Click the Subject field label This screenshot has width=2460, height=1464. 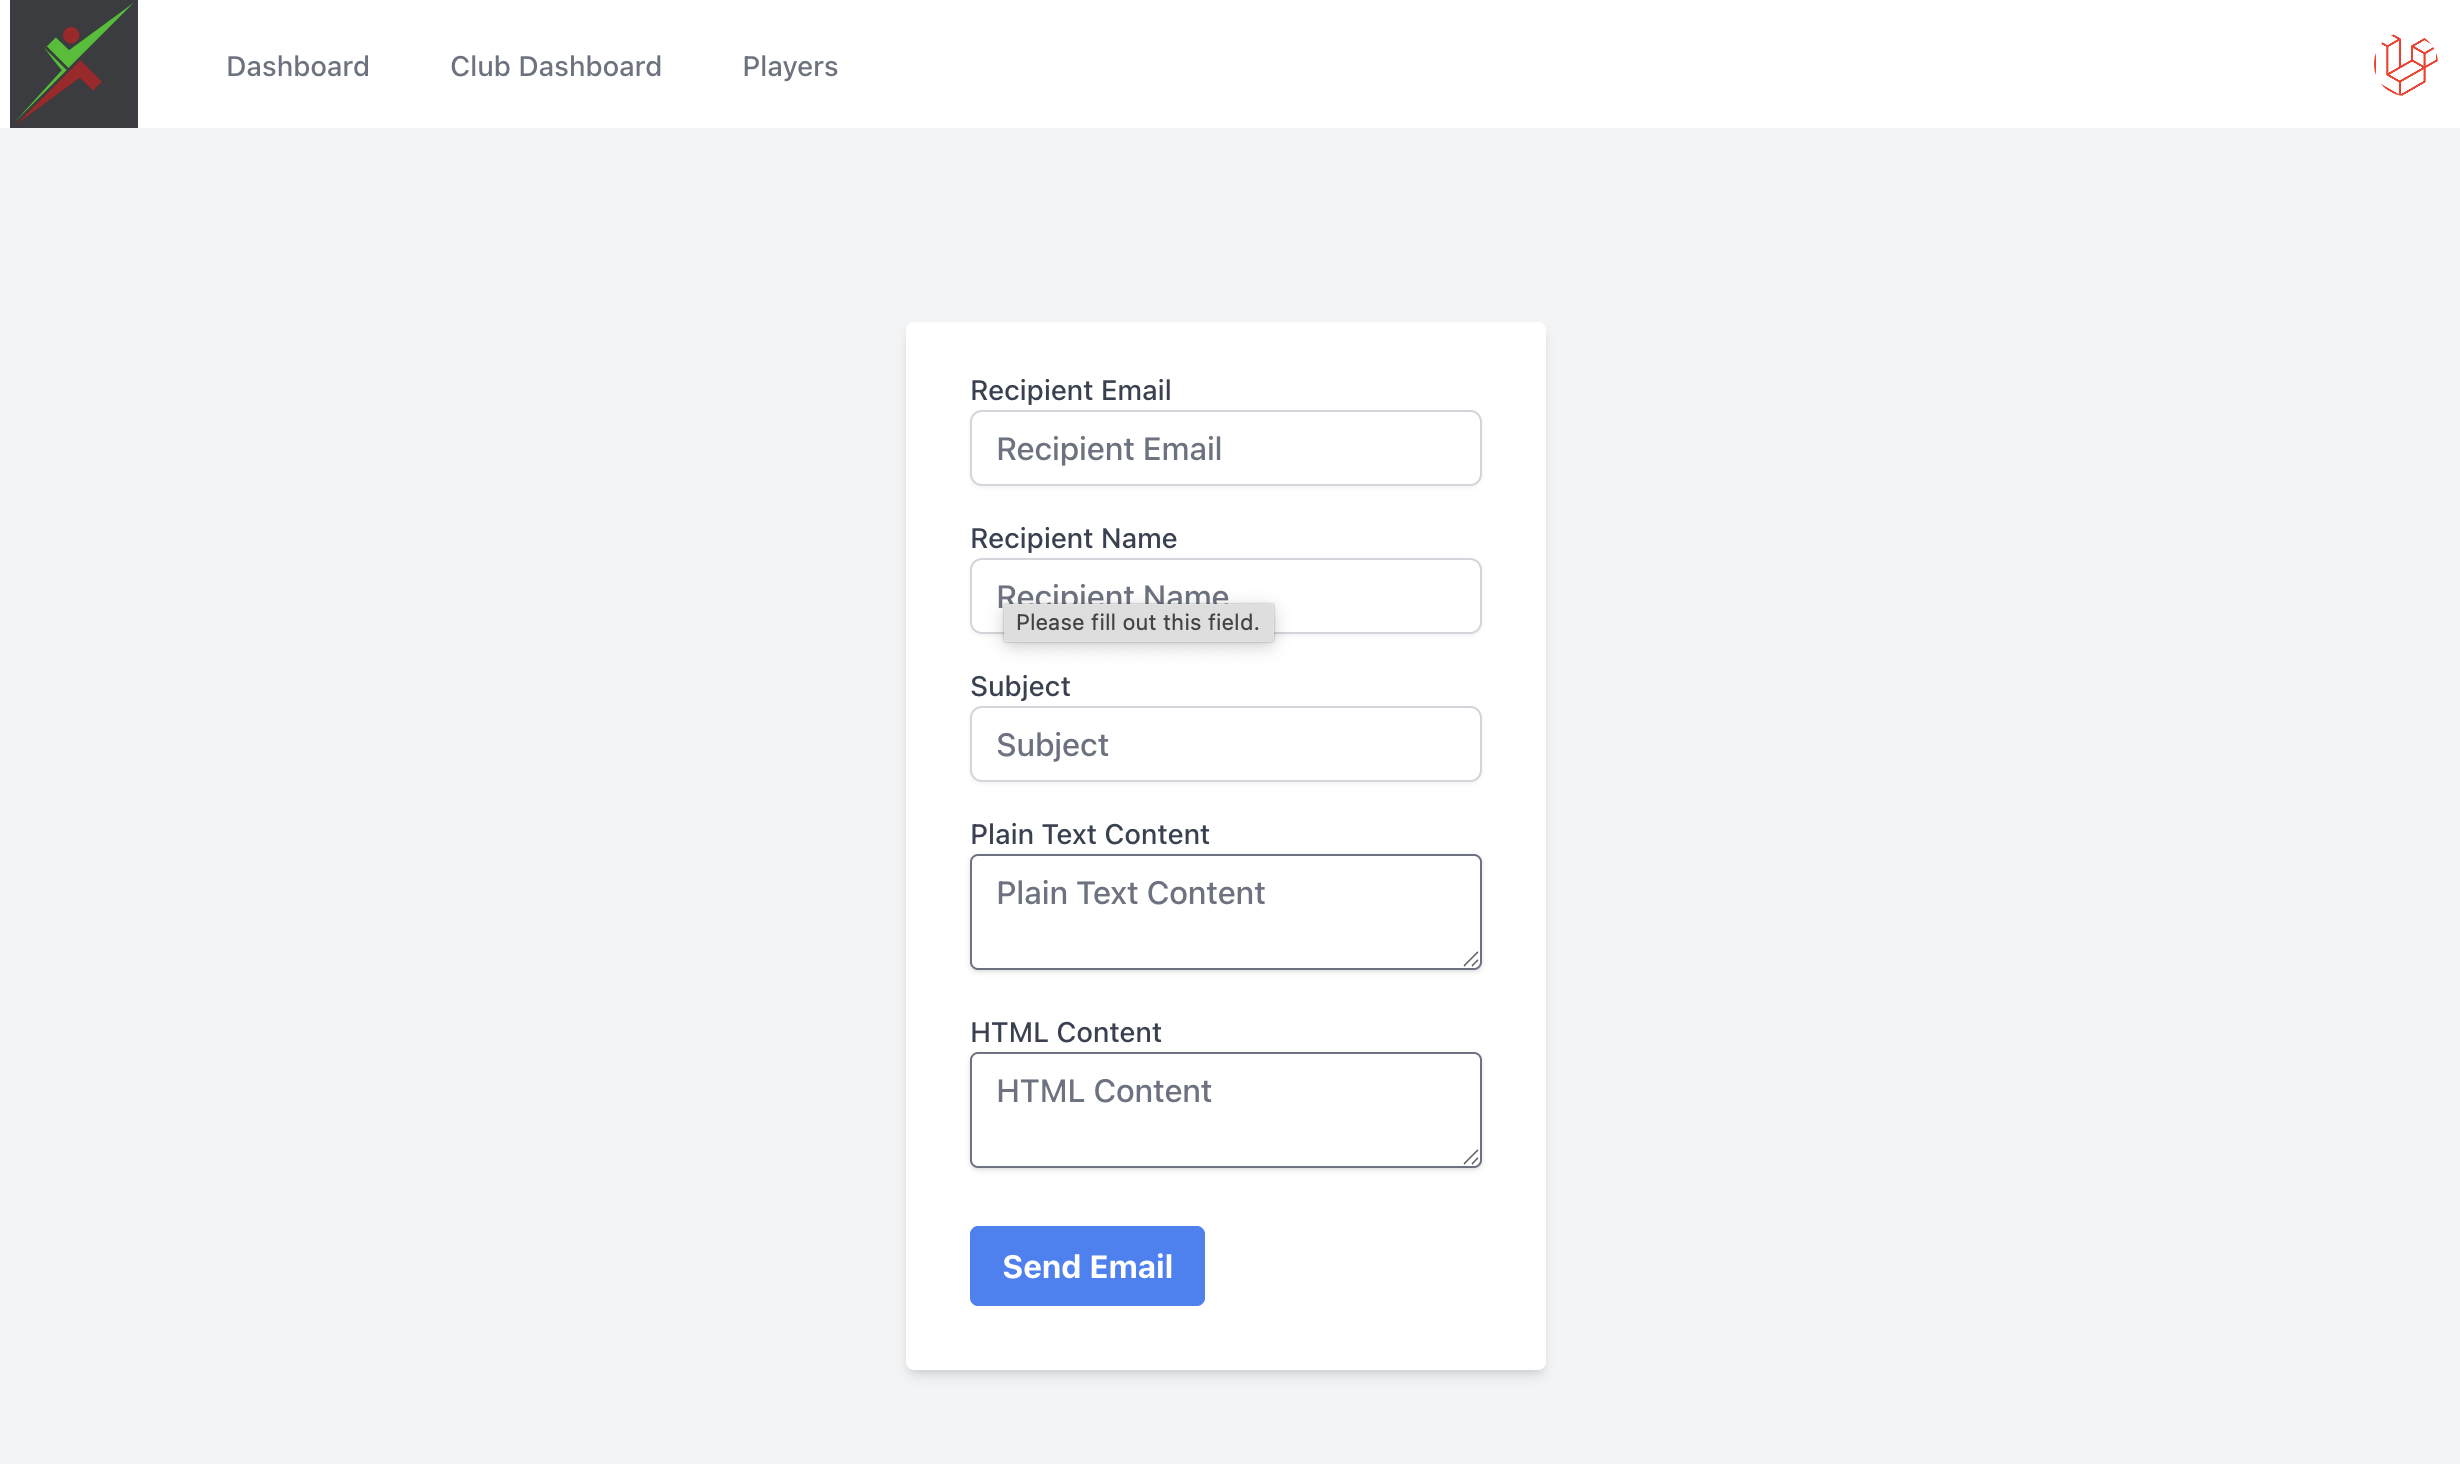(x=1020, y=686)
